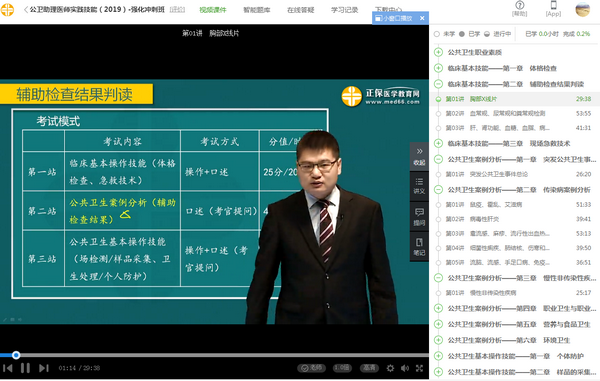600x381 pixels.
Task: Enter fullscreen mode
Action: 419,368
